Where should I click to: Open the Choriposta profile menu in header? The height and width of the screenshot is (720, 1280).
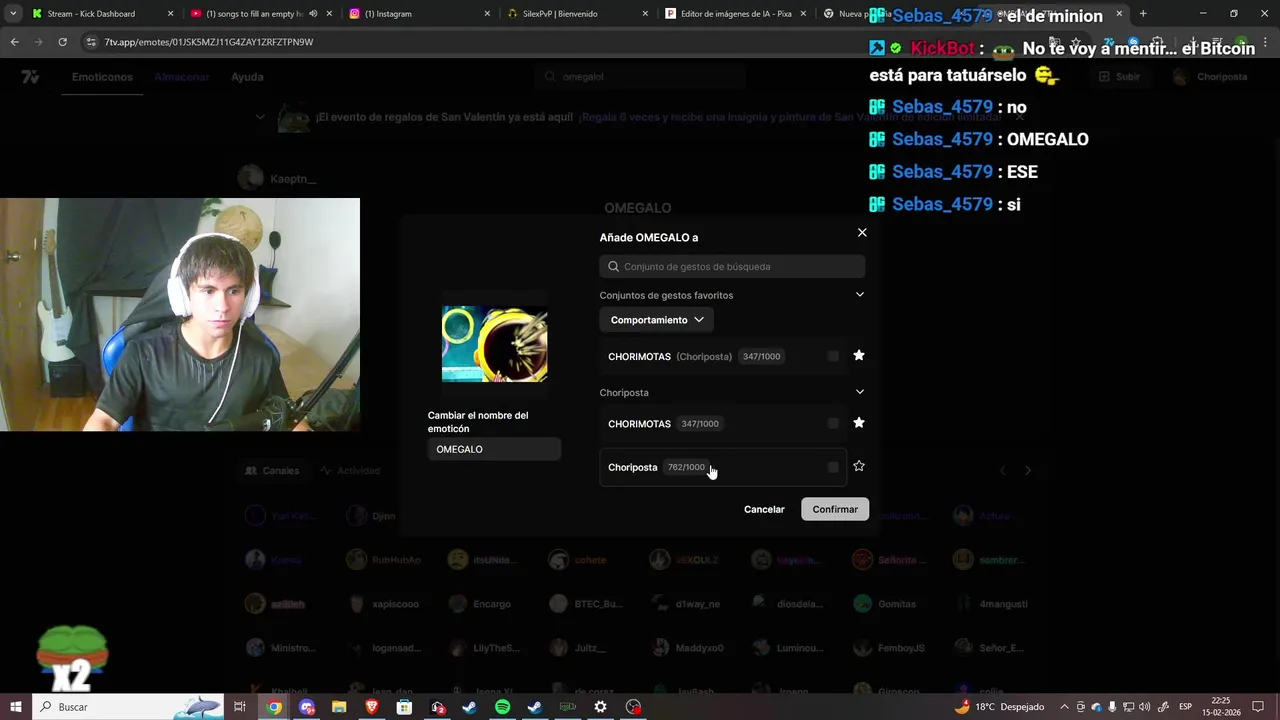click(x=1211, y=77)
